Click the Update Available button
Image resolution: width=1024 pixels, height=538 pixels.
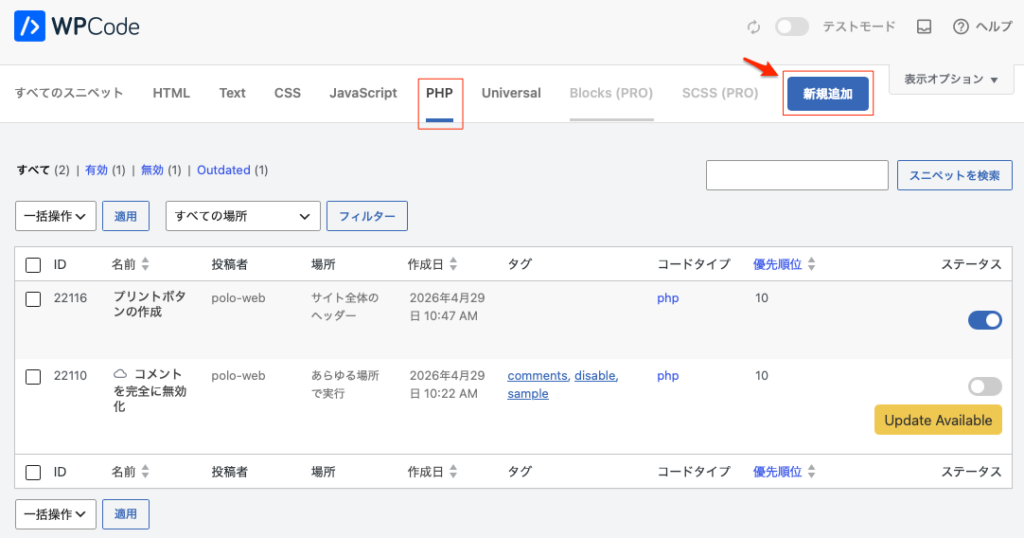pyautogui.click(x=938, y=420)
